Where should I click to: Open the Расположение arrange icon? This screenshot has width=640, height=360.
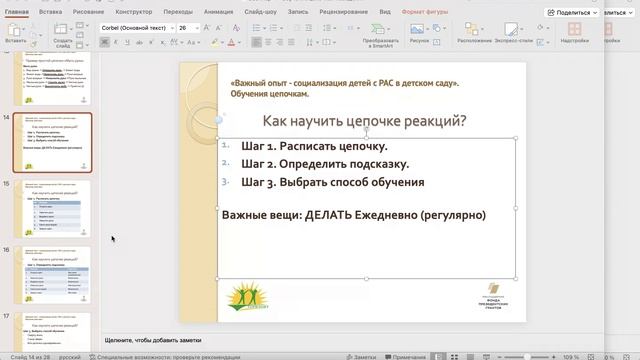pos(471,29)
